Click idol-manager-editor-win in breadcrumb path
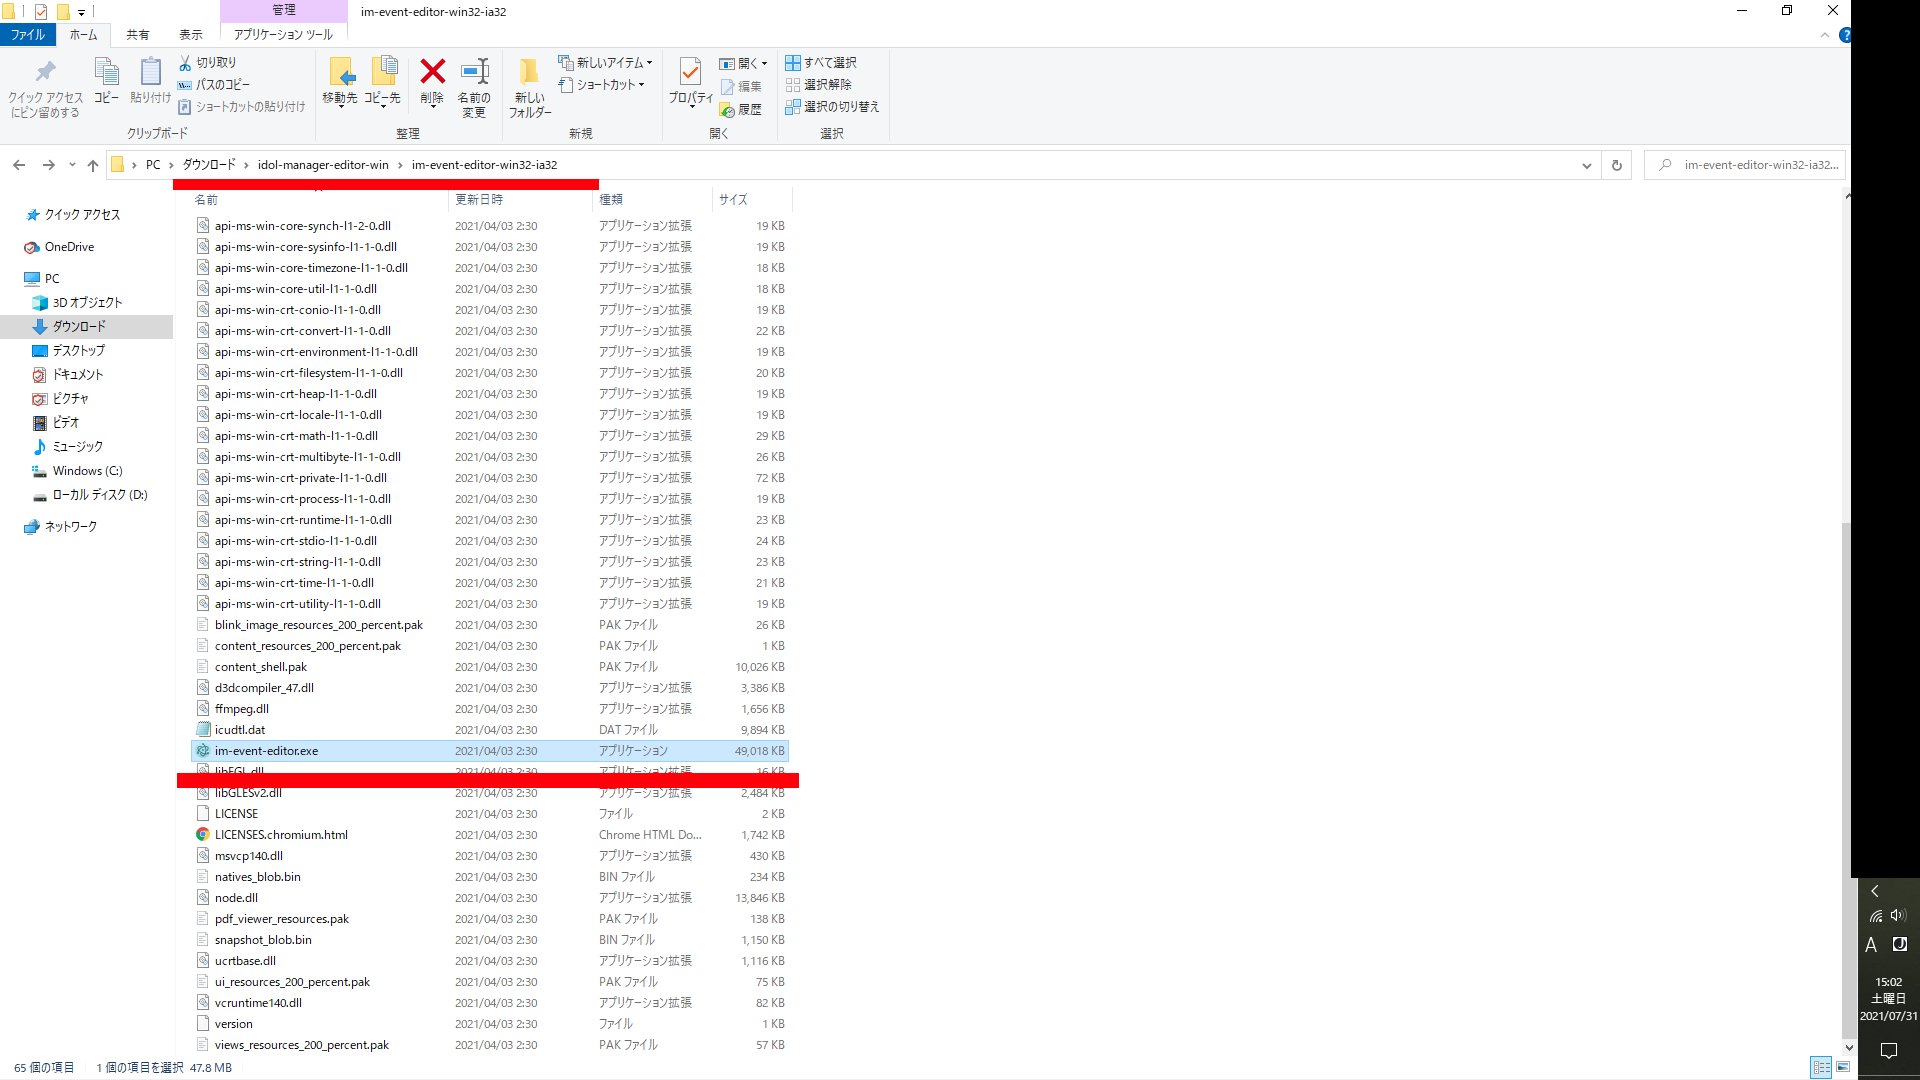The image size is (1920, 1080). pyautogui.click(x=322, y=165)
